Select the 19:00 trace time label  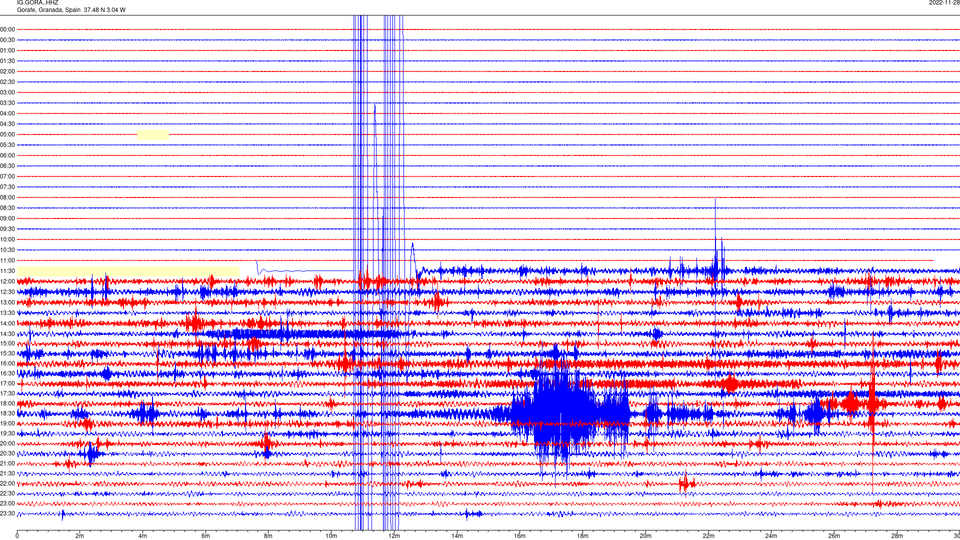(x=7, y=424)
